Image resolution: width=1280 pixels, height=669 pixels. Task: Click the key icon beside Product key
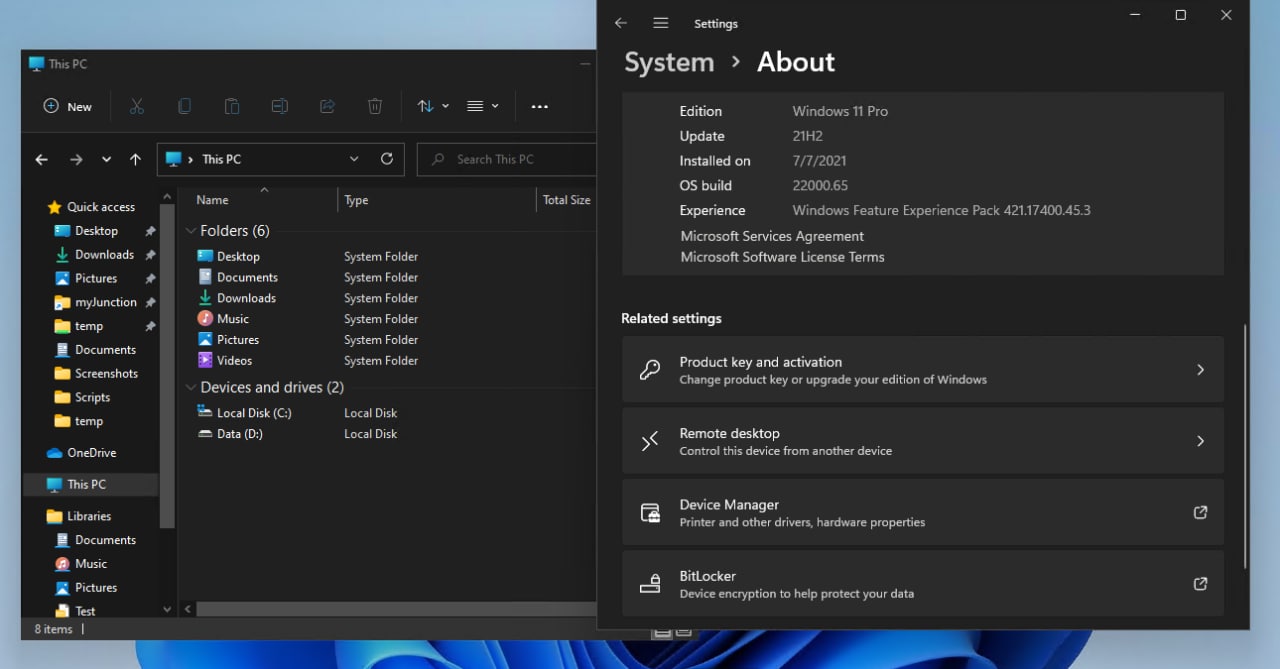(x=650, y=370)
